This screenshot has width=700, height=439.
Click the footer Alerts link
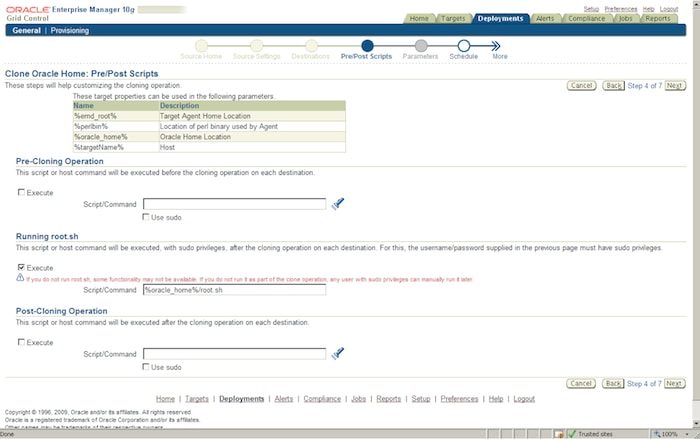283,399
